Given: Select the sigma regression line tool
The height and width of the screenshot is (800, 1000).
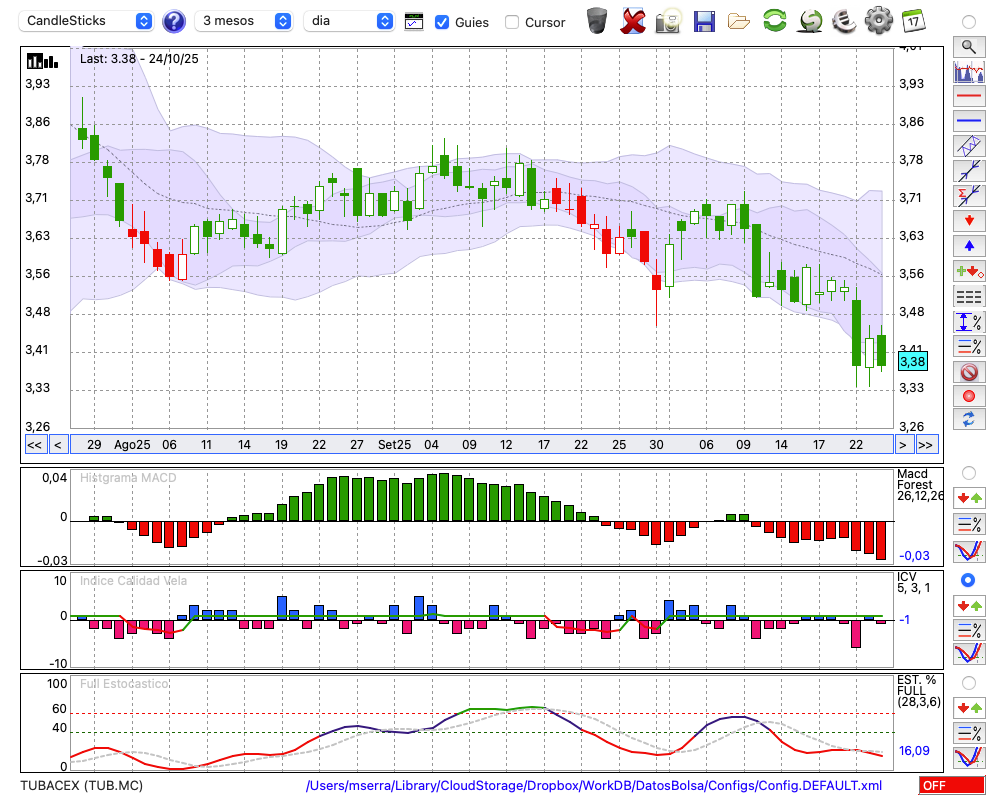Looking at the screenshot, I should tap(969, 196).
